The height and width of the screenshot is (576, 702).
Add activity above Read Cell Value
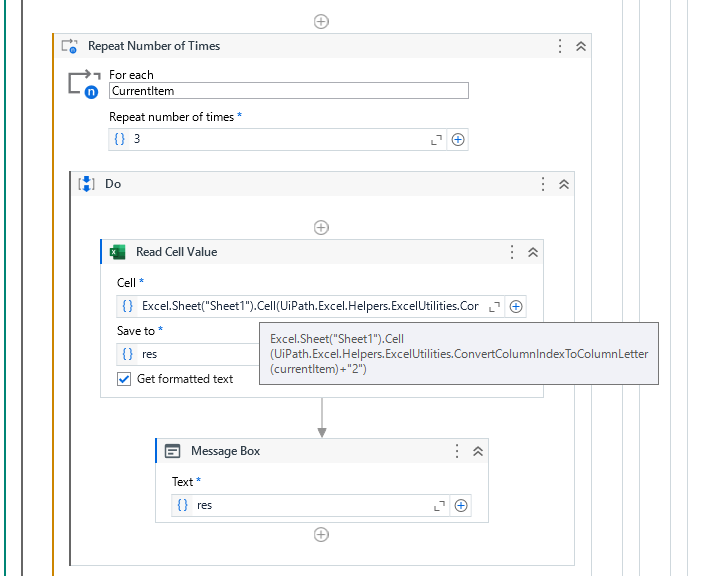tap(321, 227)
